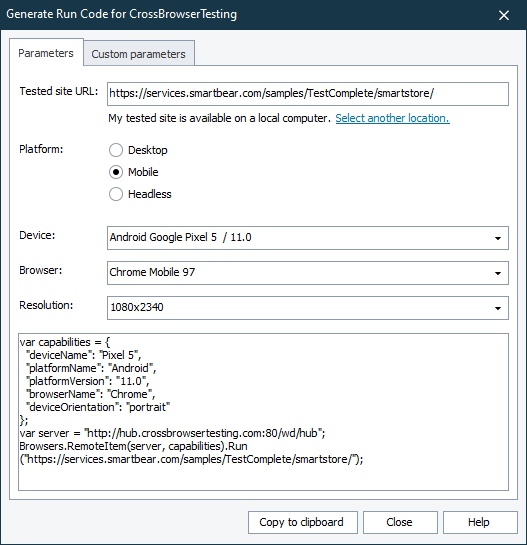Open the Chrome Mobile 97 browser list
This screenshot has width=527, height=545.
[308, 273]
